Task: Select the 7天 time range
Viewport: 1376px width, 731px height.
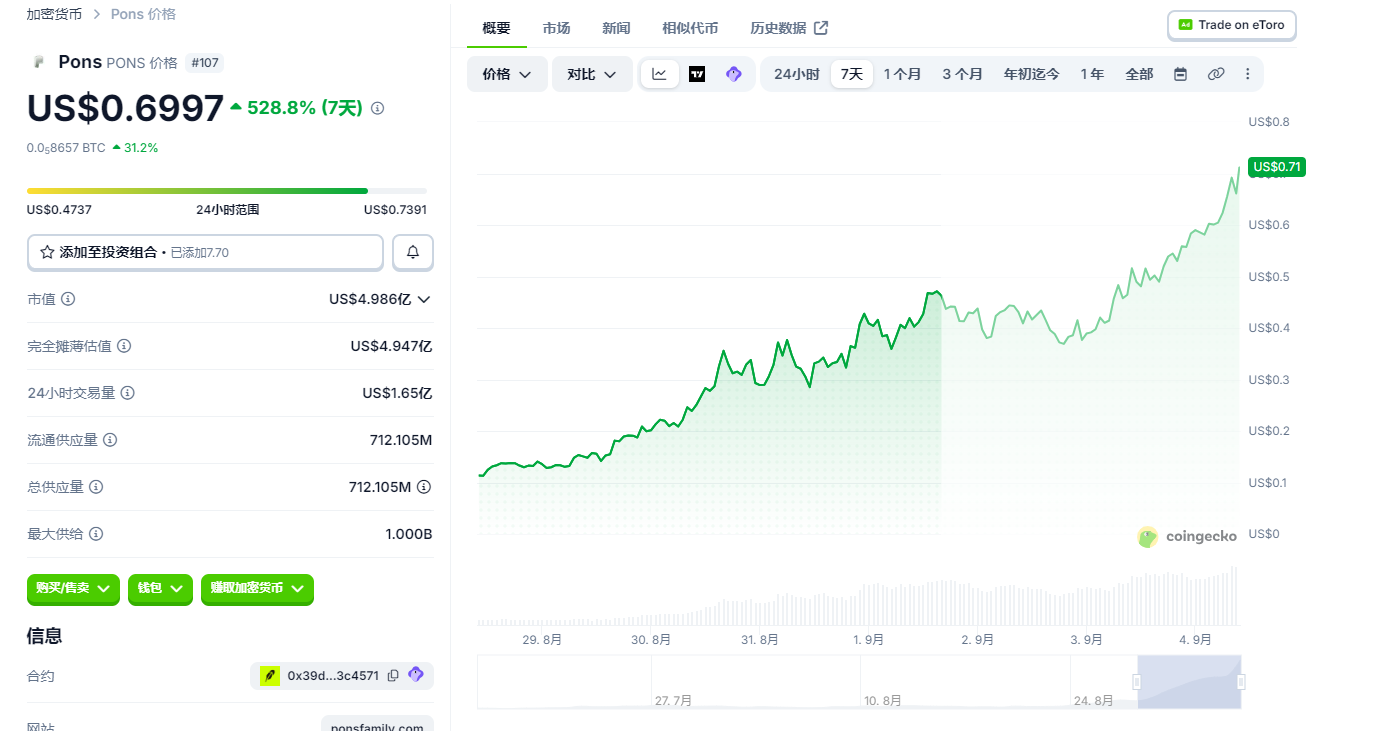Action: click(x=852, y=74)
